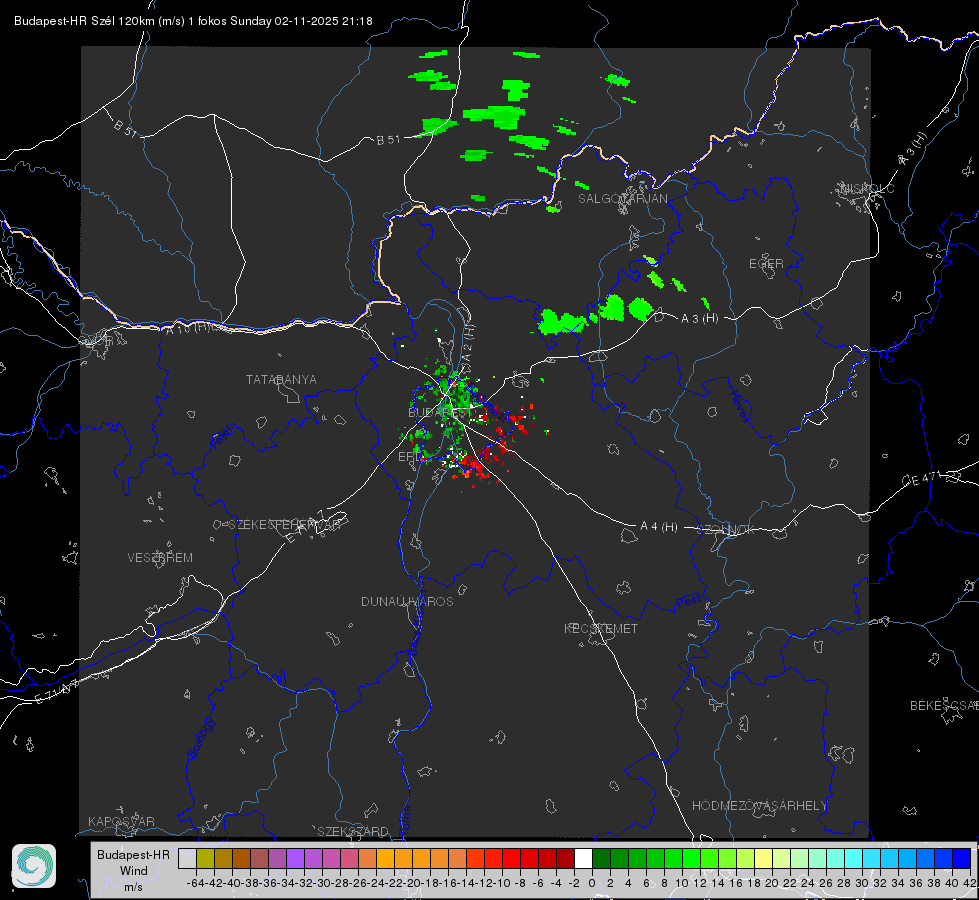Select the dark red swatch between -4 and -2

(565, 858)
